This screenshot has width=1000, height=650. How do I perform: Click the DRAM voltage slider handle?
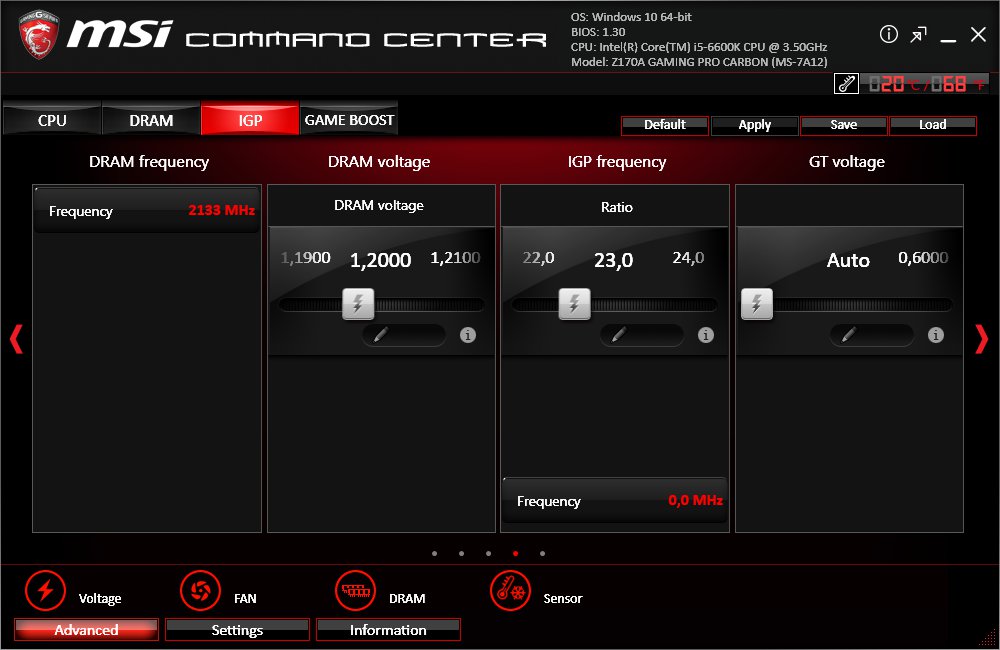tap(358, 304)
